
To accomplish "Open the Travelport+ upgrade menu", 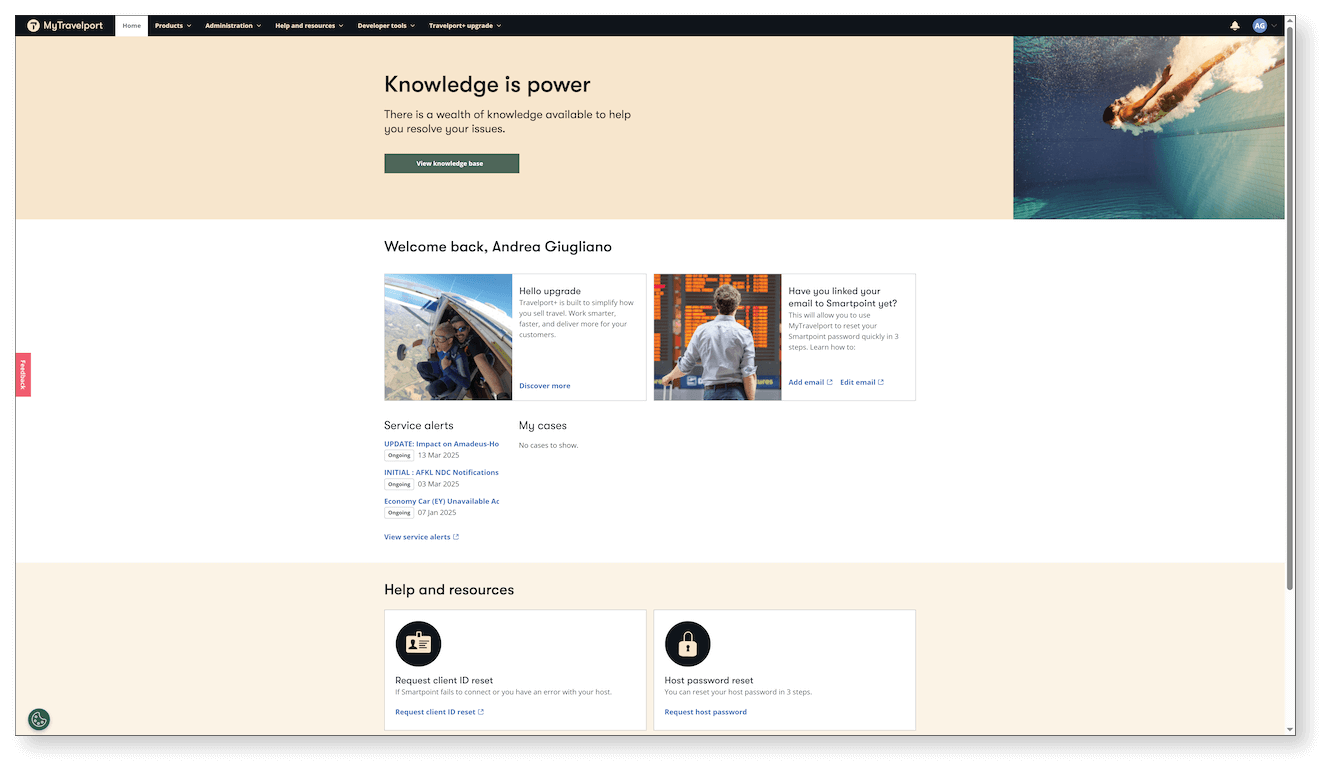I will point(465,26).
